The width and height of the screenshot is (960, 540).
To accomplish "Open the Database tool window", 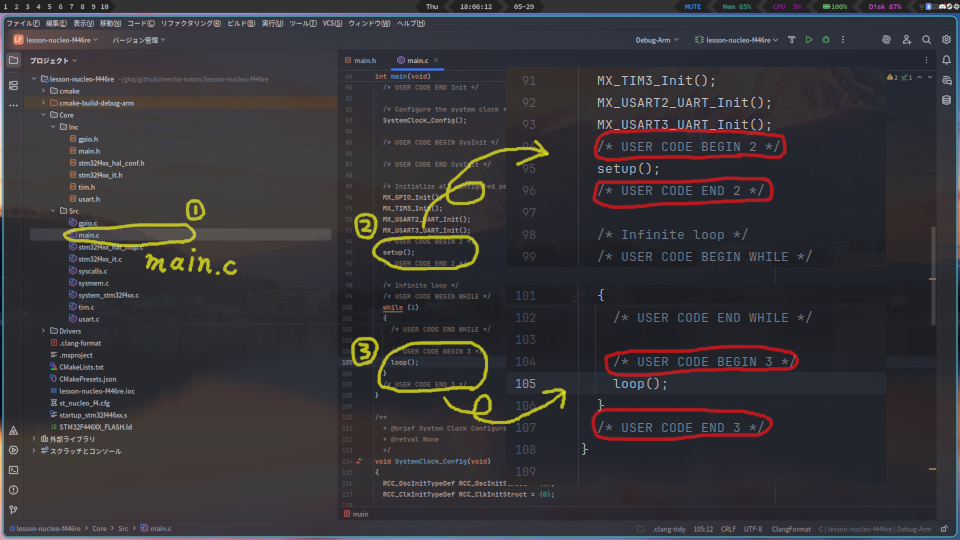I will tap(946, 100).
